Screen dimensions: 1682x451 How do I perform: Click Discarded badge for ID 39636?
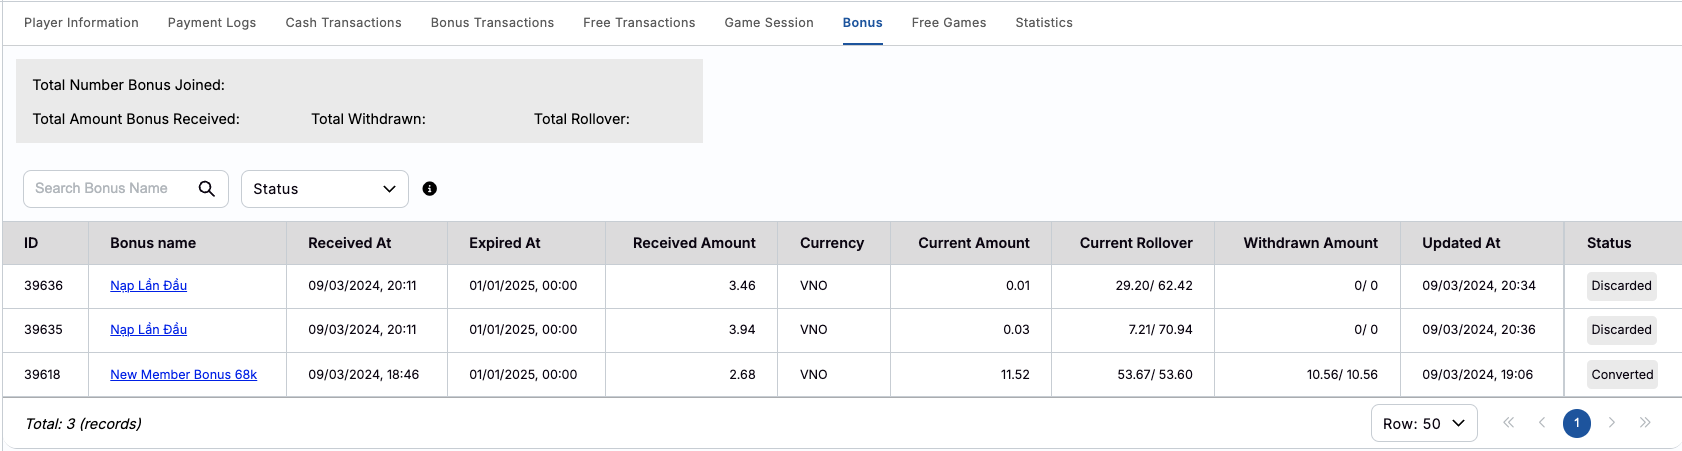tap(1621, 286)
